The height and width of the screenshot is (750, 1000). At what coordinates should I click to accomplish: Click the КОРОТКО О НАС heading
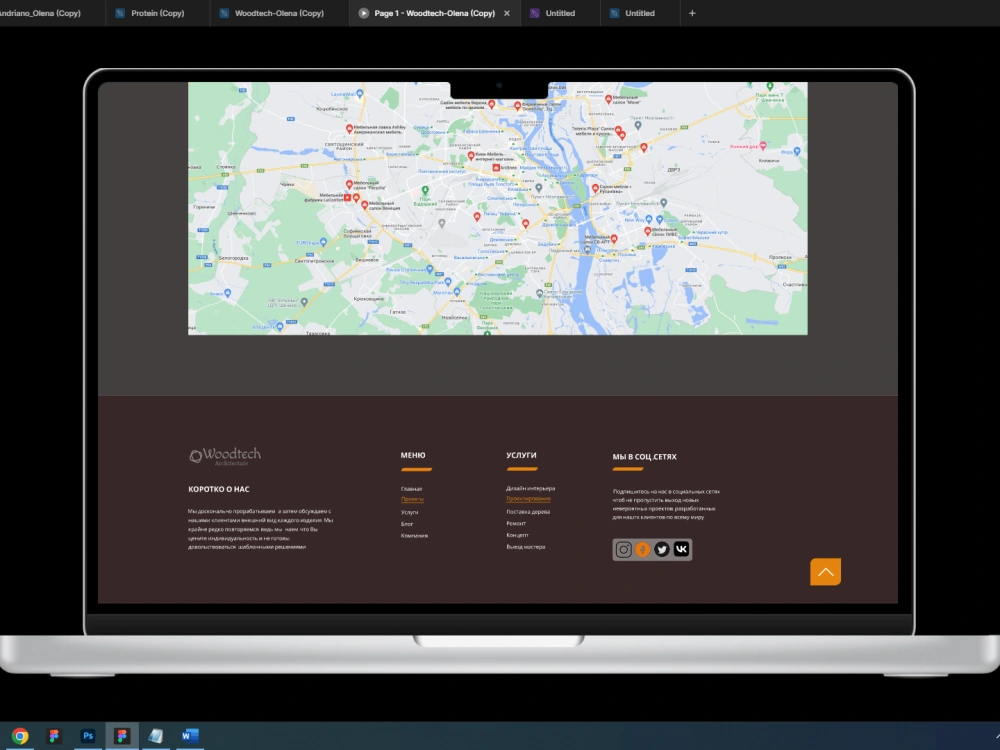coord(219,489)
